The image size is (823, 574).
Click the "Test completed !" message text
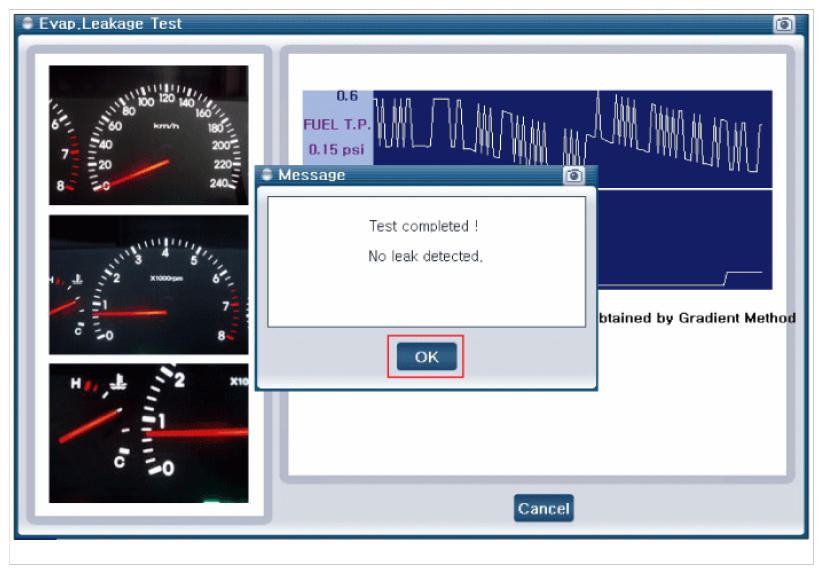tap(423, 226)
